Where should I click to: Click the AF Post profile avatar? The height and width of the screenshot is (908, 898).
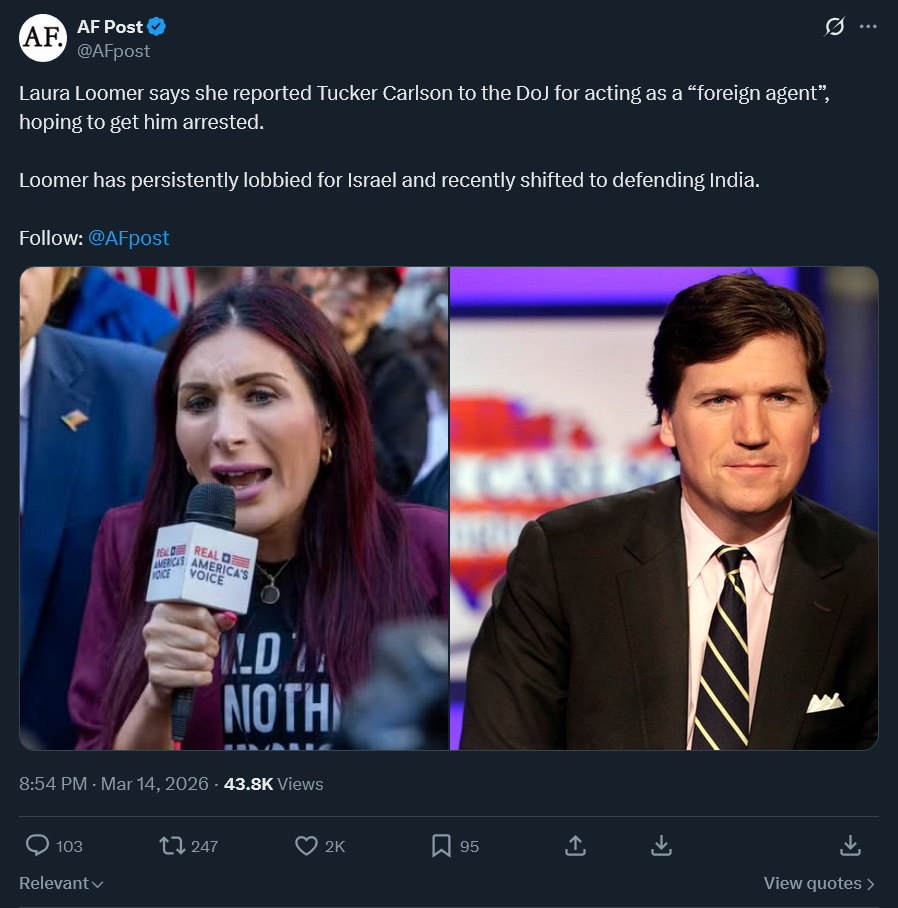coord(43,38)
